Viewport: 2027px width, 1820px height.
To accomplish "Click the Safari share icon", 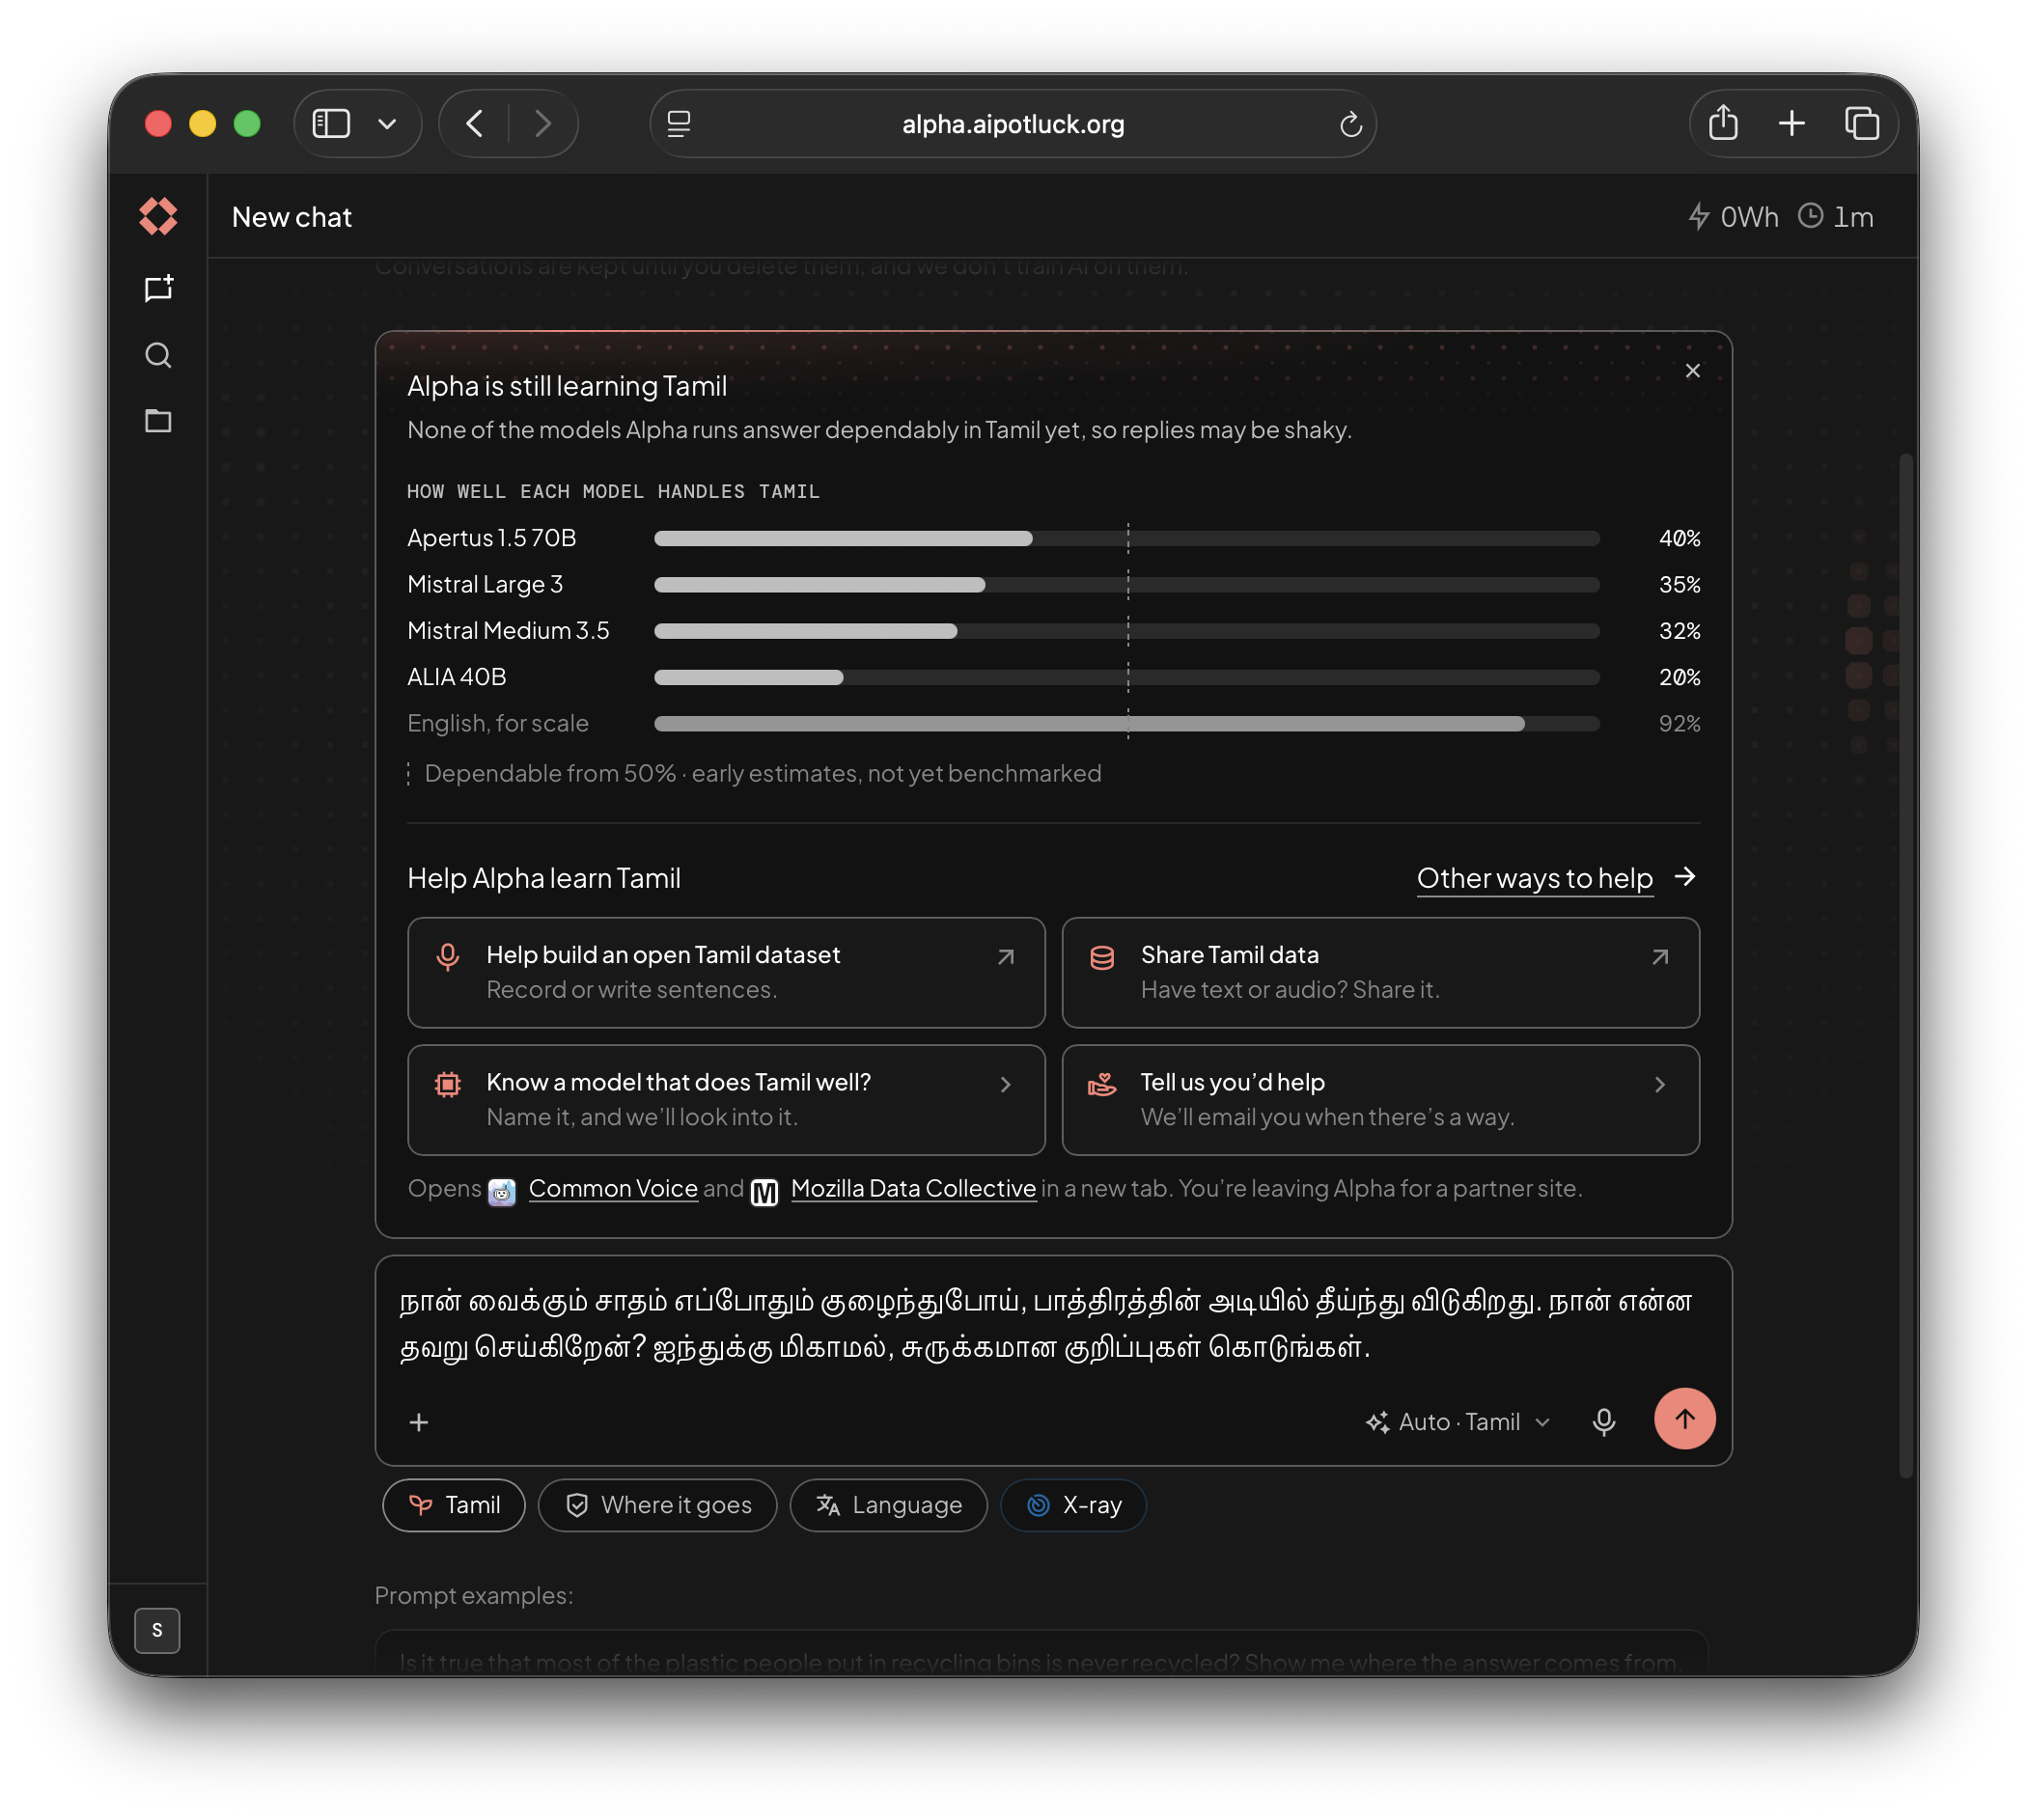I will point(1723,124).
